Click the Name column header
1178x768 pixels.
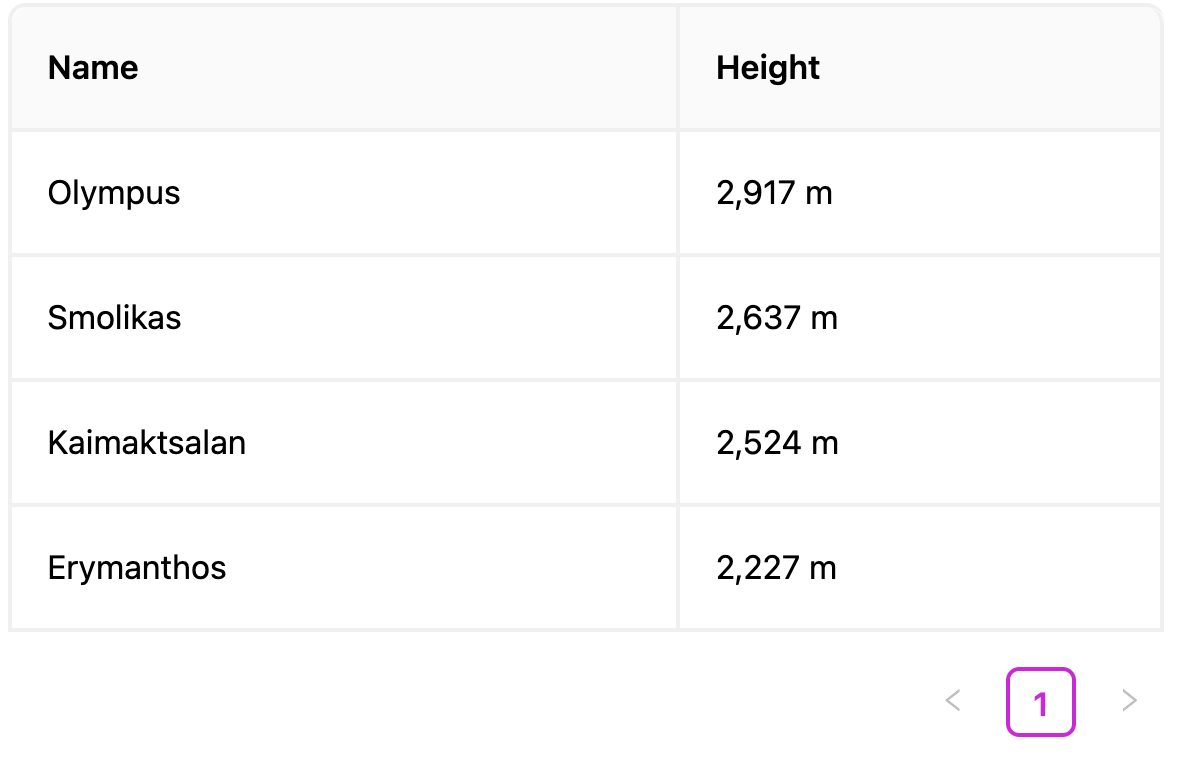(93, 68)
